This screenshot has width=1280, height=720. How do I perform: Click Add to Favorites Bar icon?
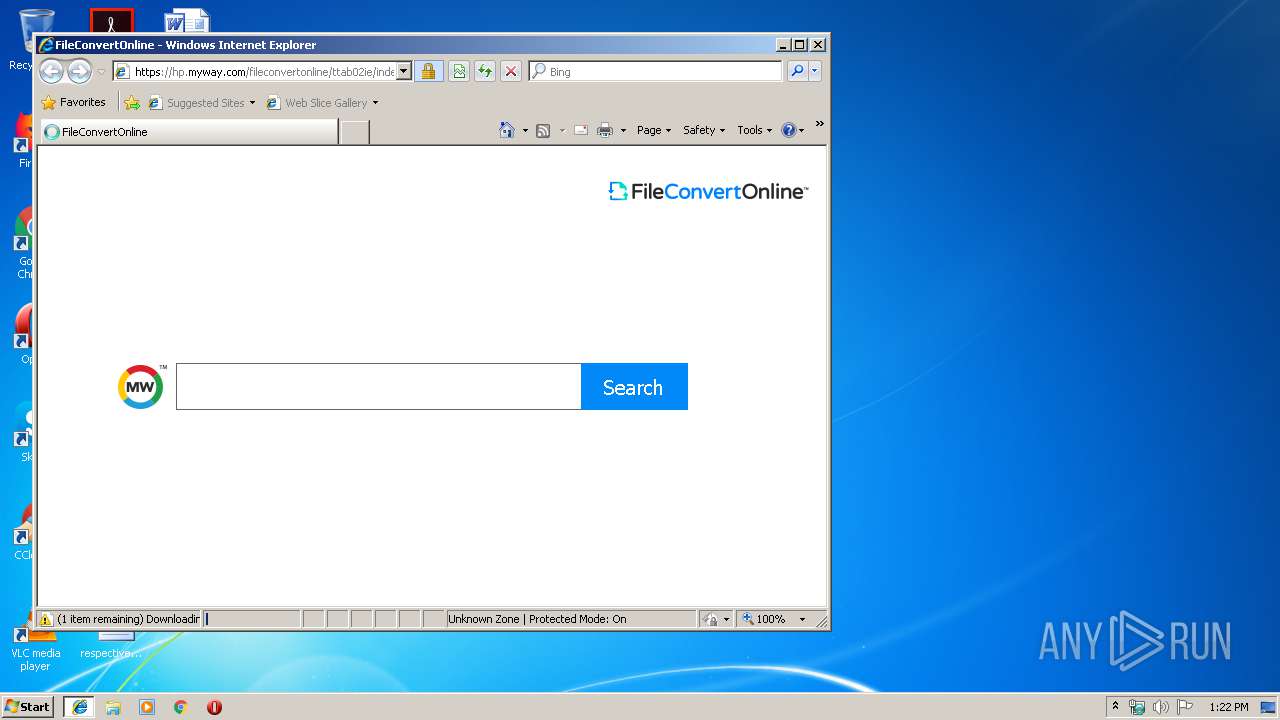pyautogui.click(x=132, y=103)
